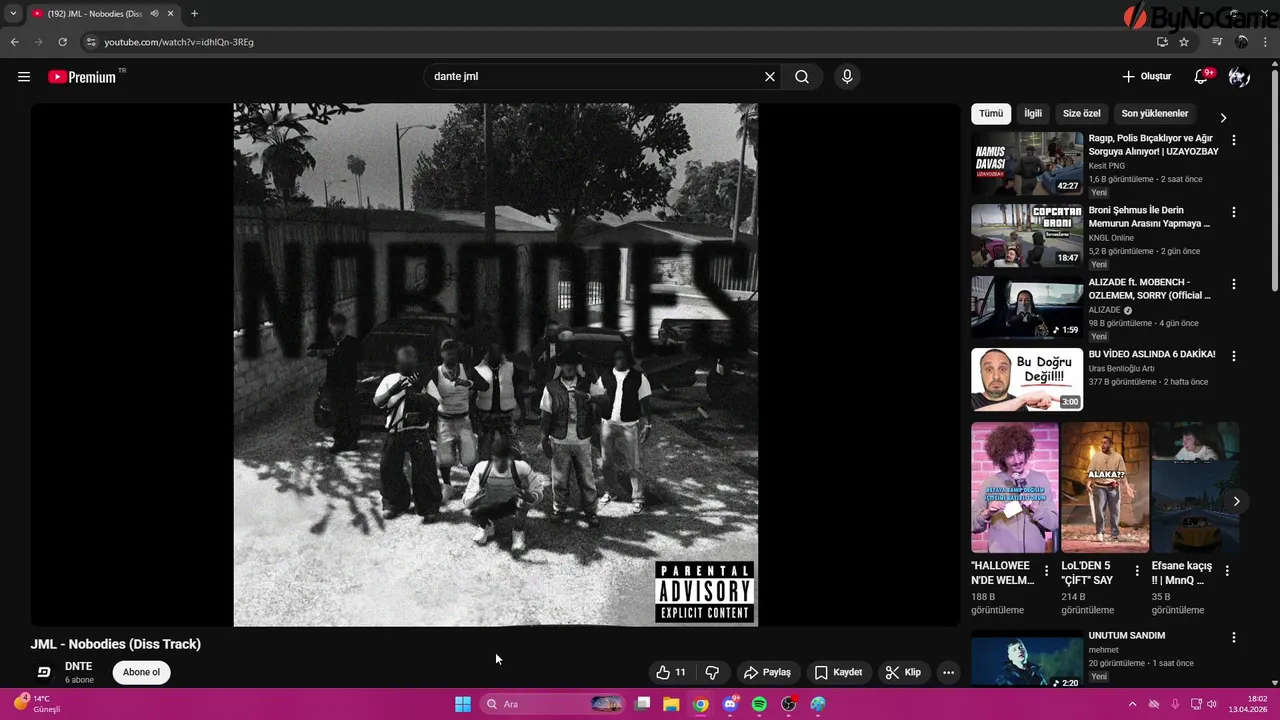
Task: Open Ragıp, Polis Bıçaklıyor video thumbnail
Action: point(1027,163)
